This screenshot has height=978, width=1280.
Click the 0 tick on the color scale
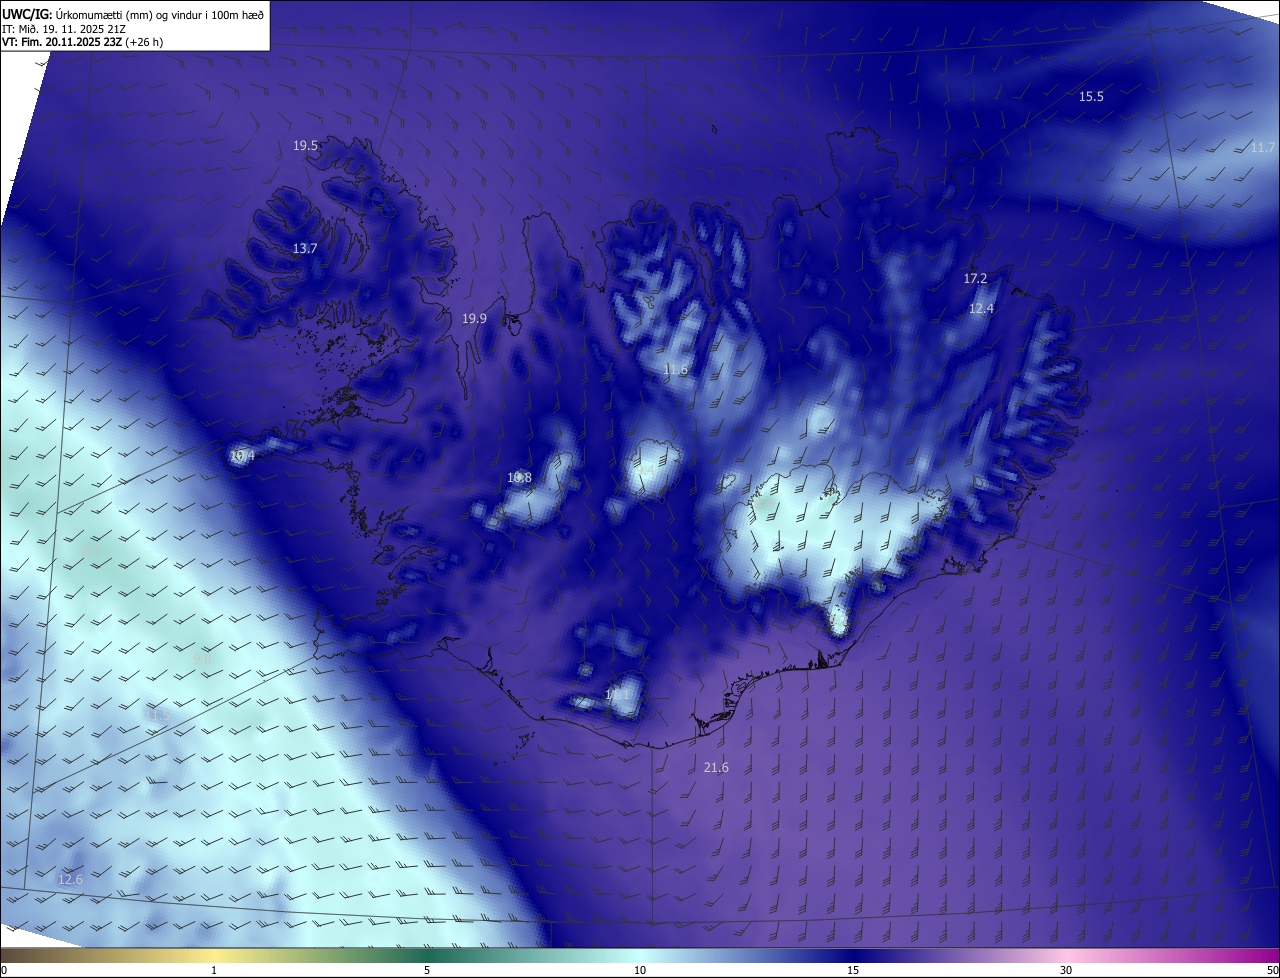pyautogui.click(x=4, y=971)
